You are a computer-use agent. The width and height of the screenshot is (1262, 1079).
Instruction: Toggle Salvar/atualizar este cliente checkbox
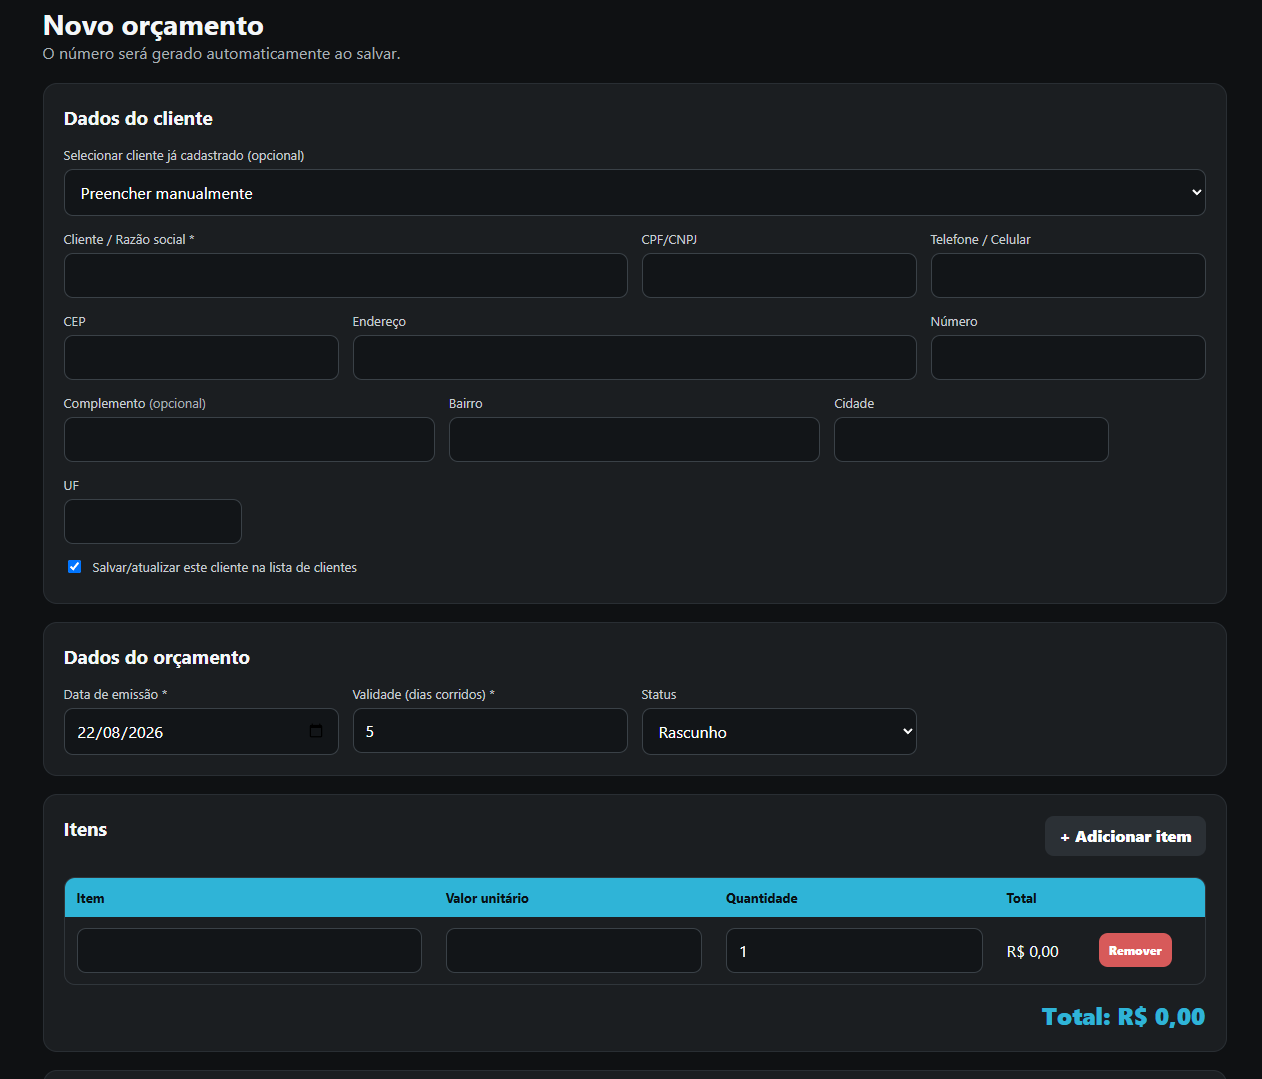(x=74, y=567)
